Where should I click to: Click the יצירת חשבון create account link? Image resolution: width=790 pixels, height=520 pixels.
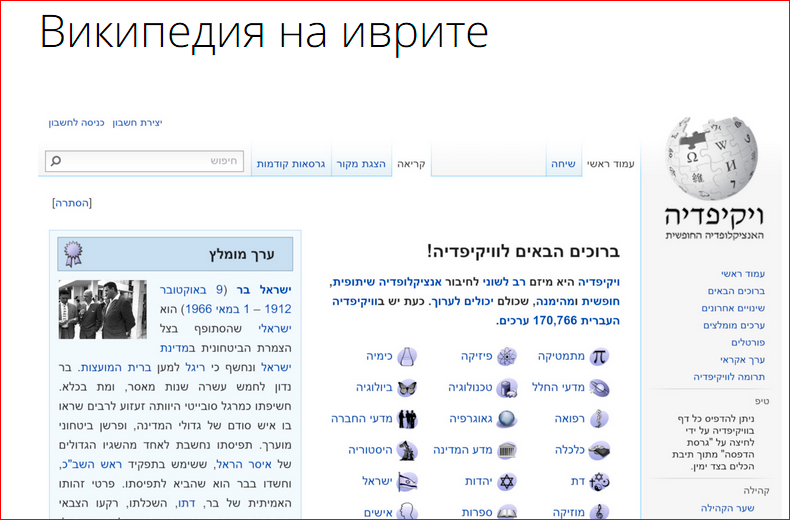137,122
